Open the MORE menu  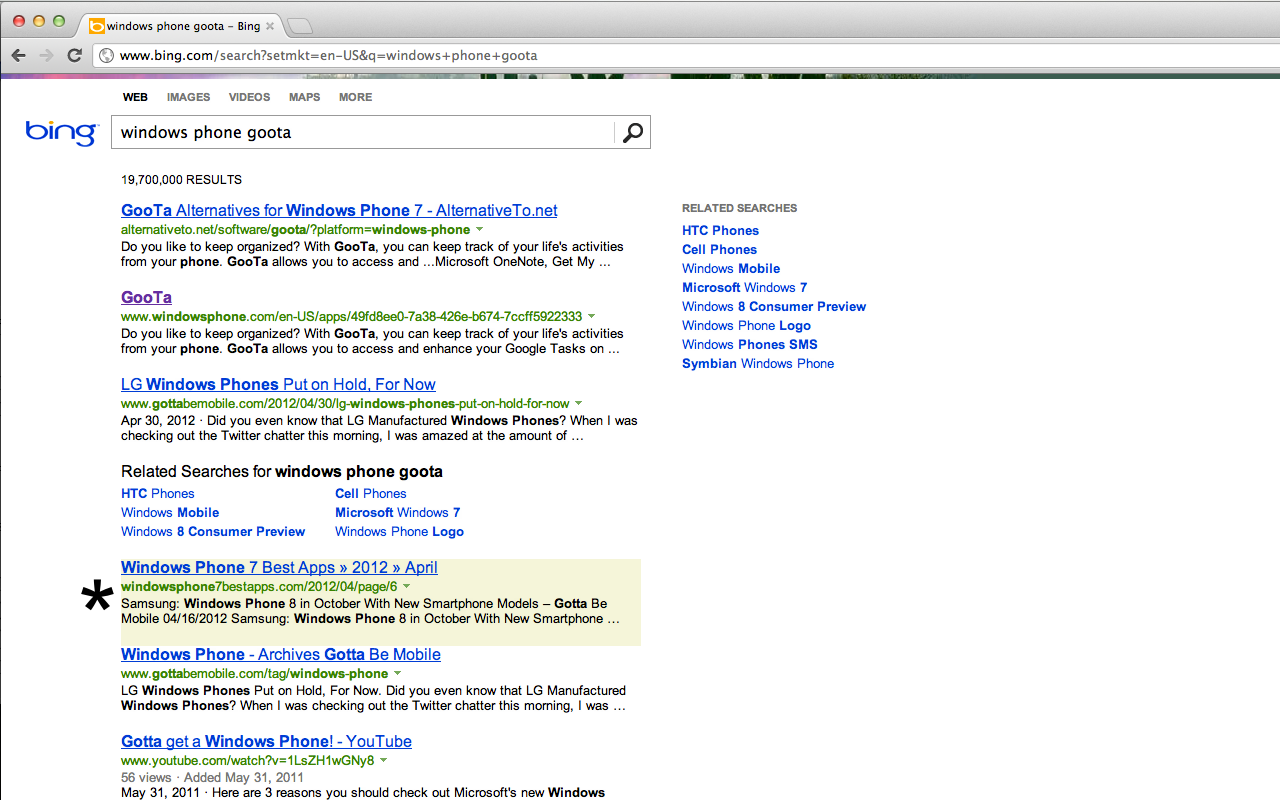tap(355, 97)
